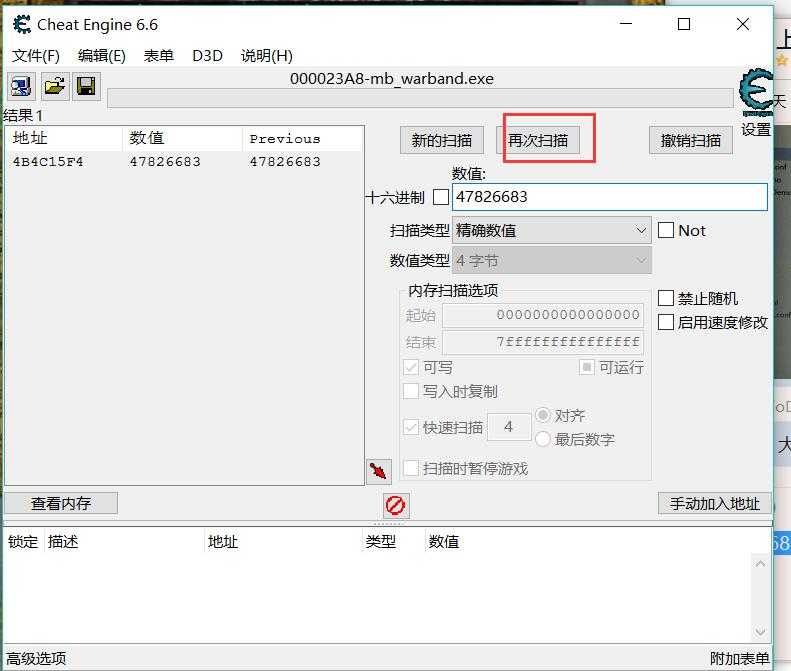Open the 表单 menu

(x=158, y=55)
